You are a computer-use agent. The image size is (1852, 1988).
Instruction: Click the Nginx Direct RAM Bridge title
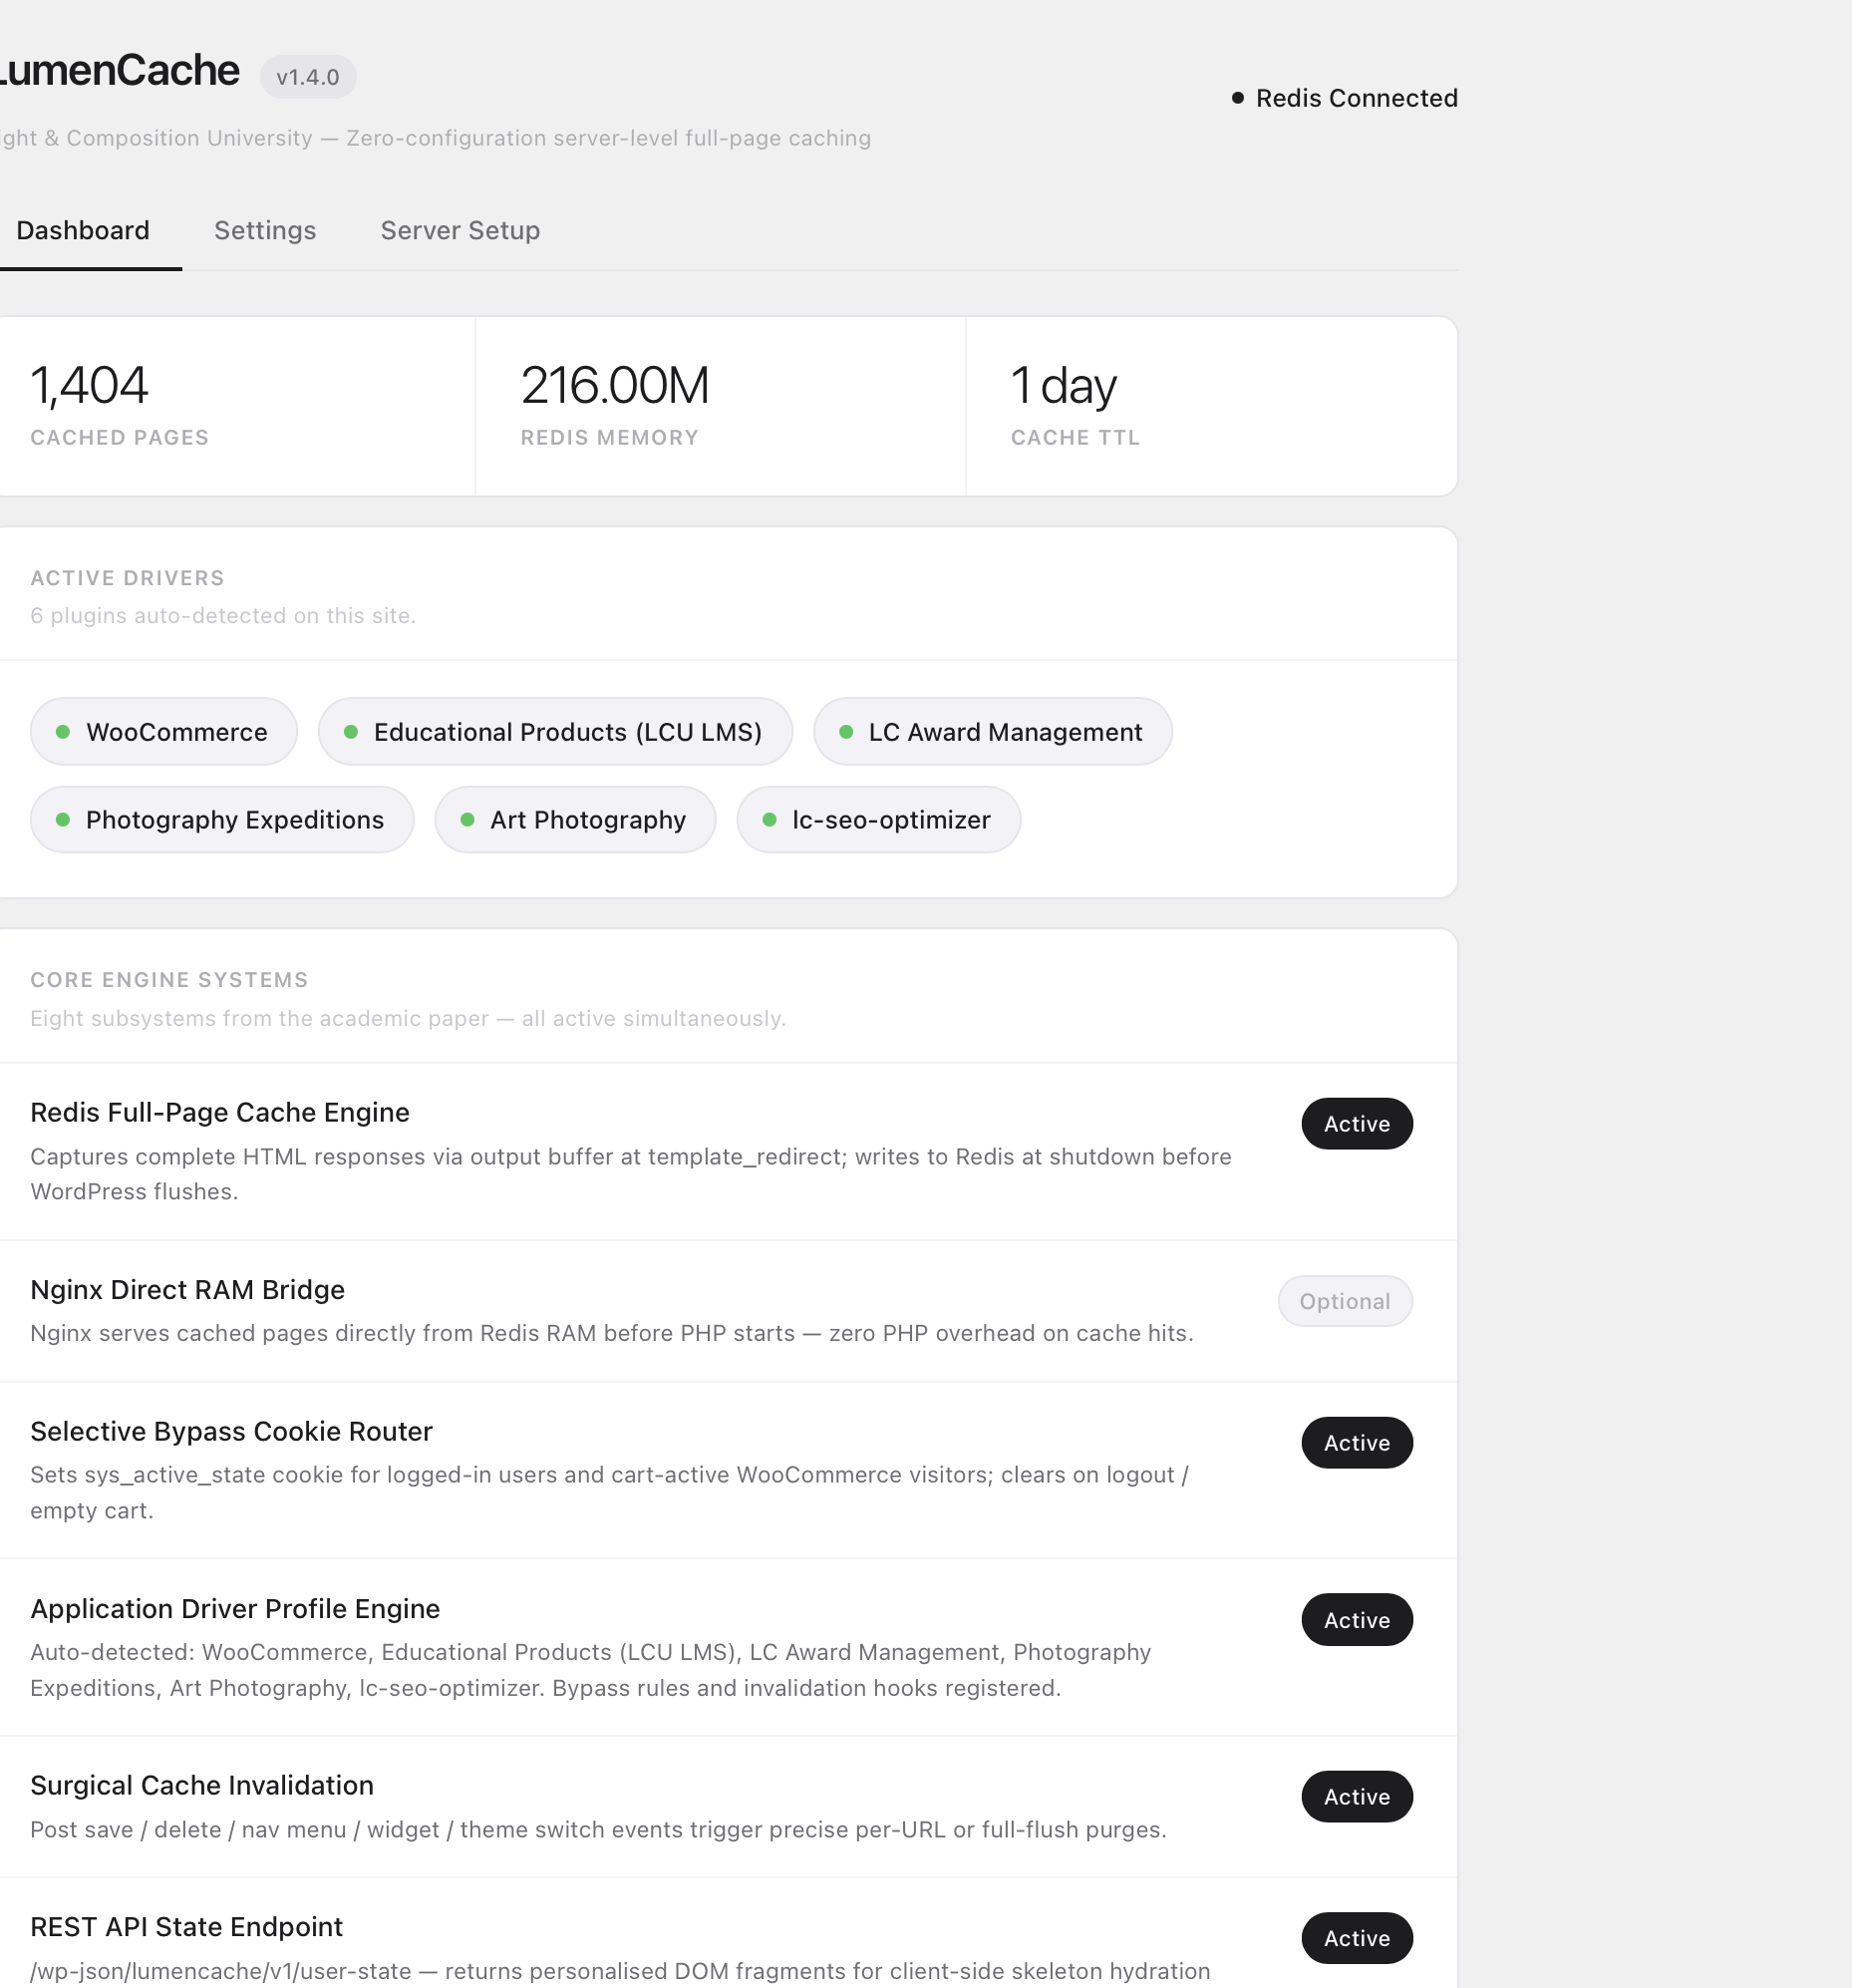(x=187, y=1290)
